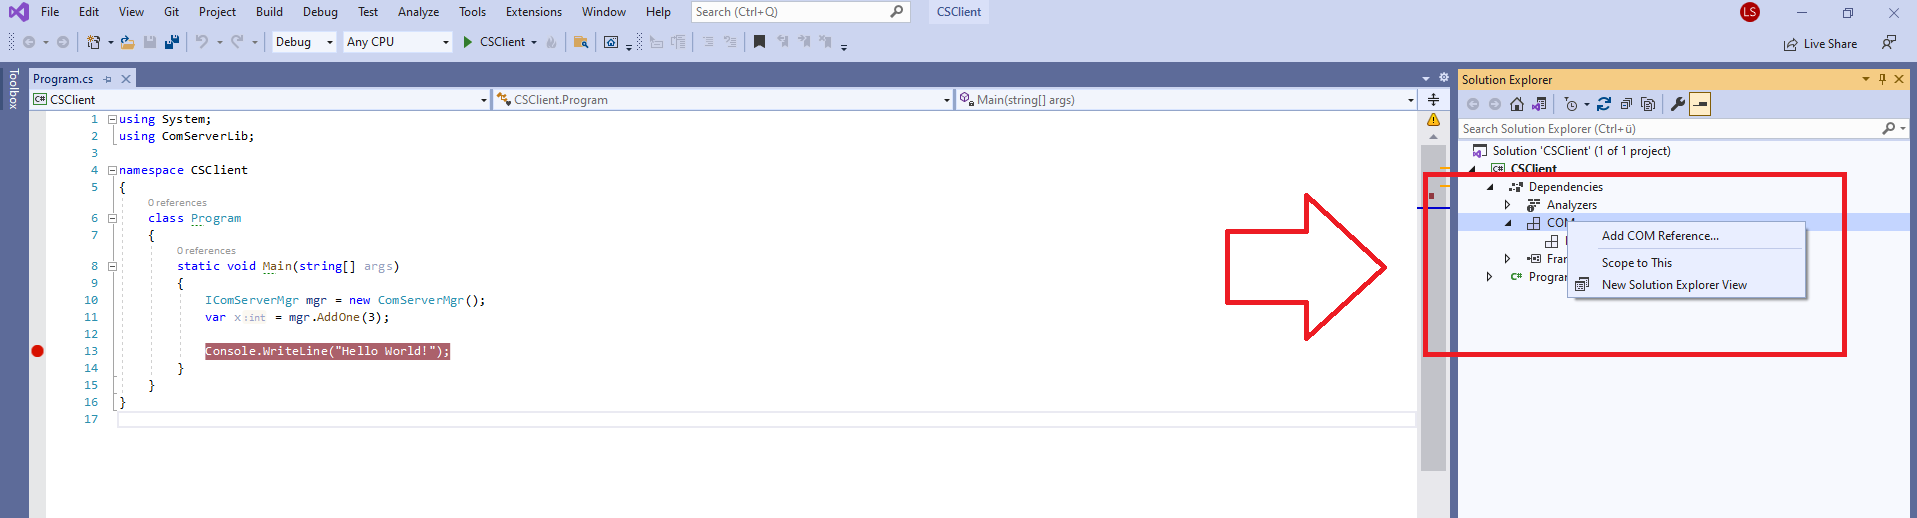
Task: Close the Program.cs tab
Action: tap(126, 79)
